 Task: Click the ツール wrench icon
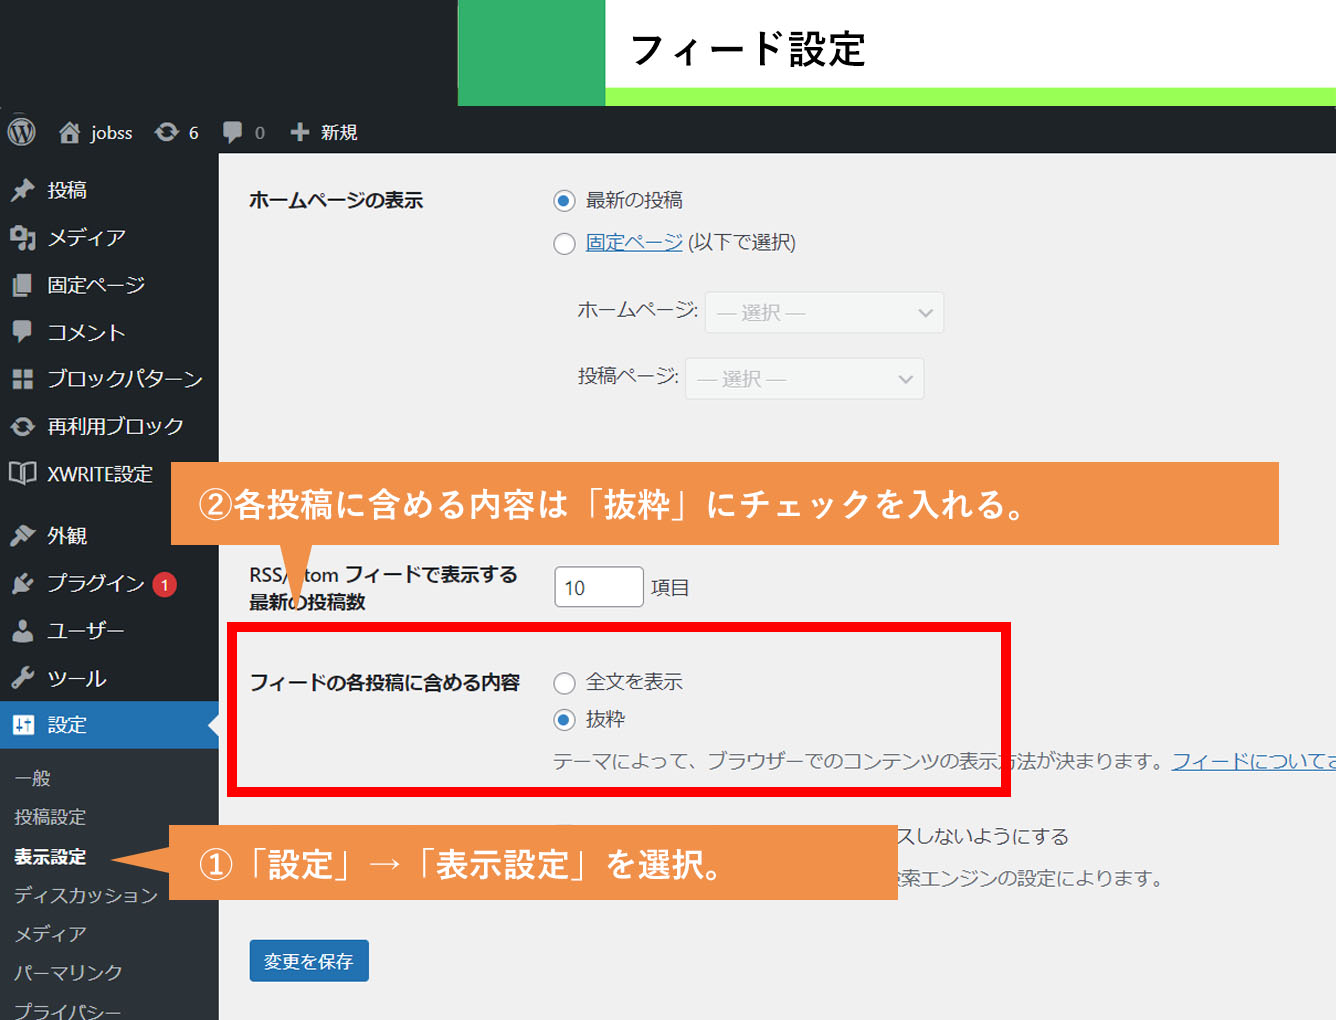pos(22,678)
